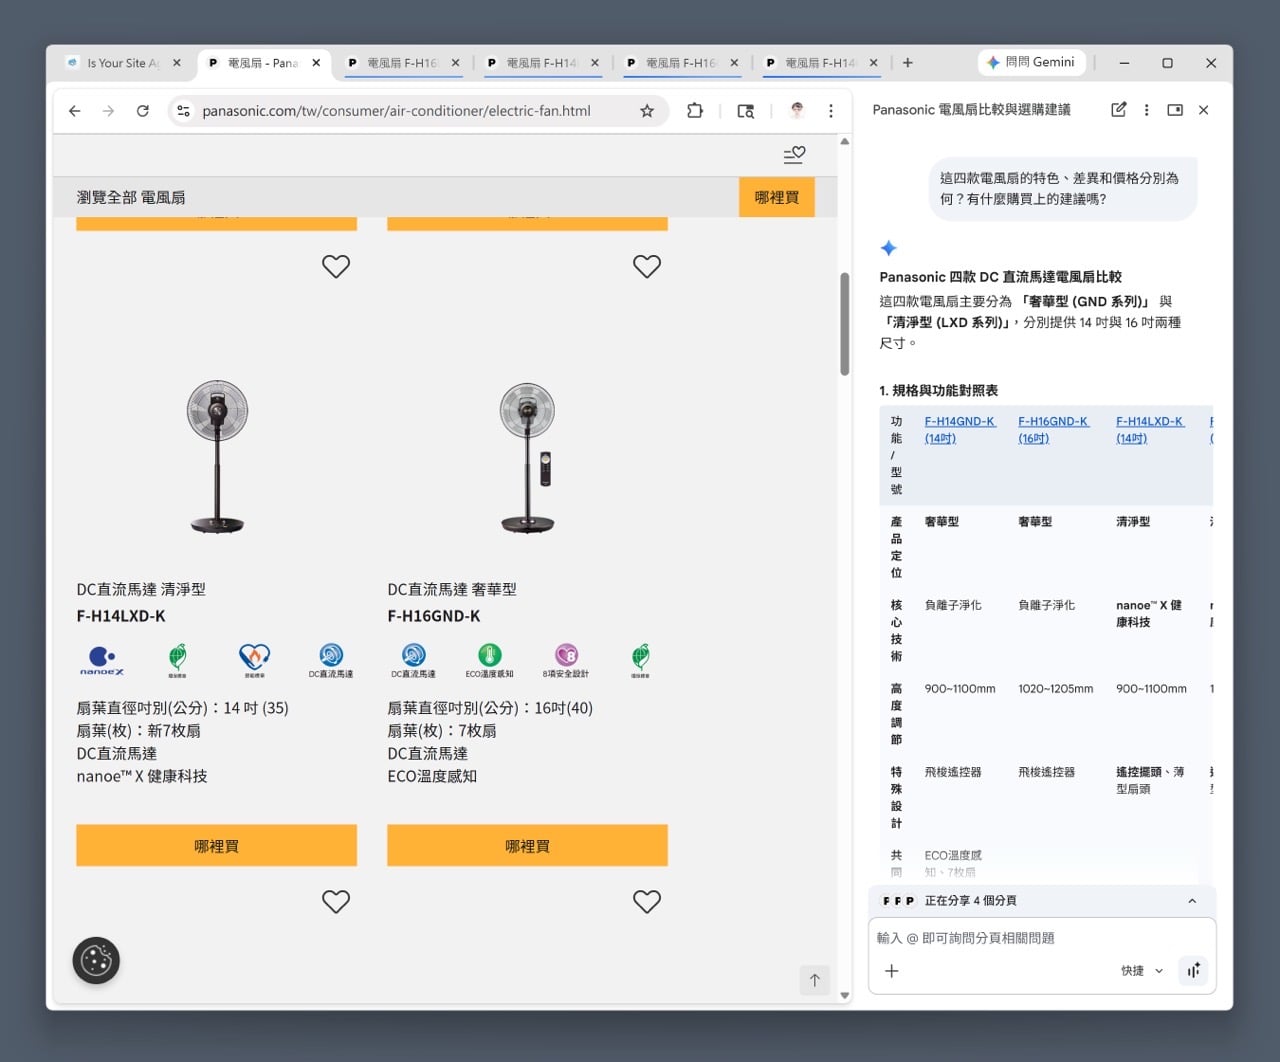The height and width of the screenshot is (1062, 1280).
Task: Open the Panasonic wishlist icon in header
Action: click(x=794, y=155)
